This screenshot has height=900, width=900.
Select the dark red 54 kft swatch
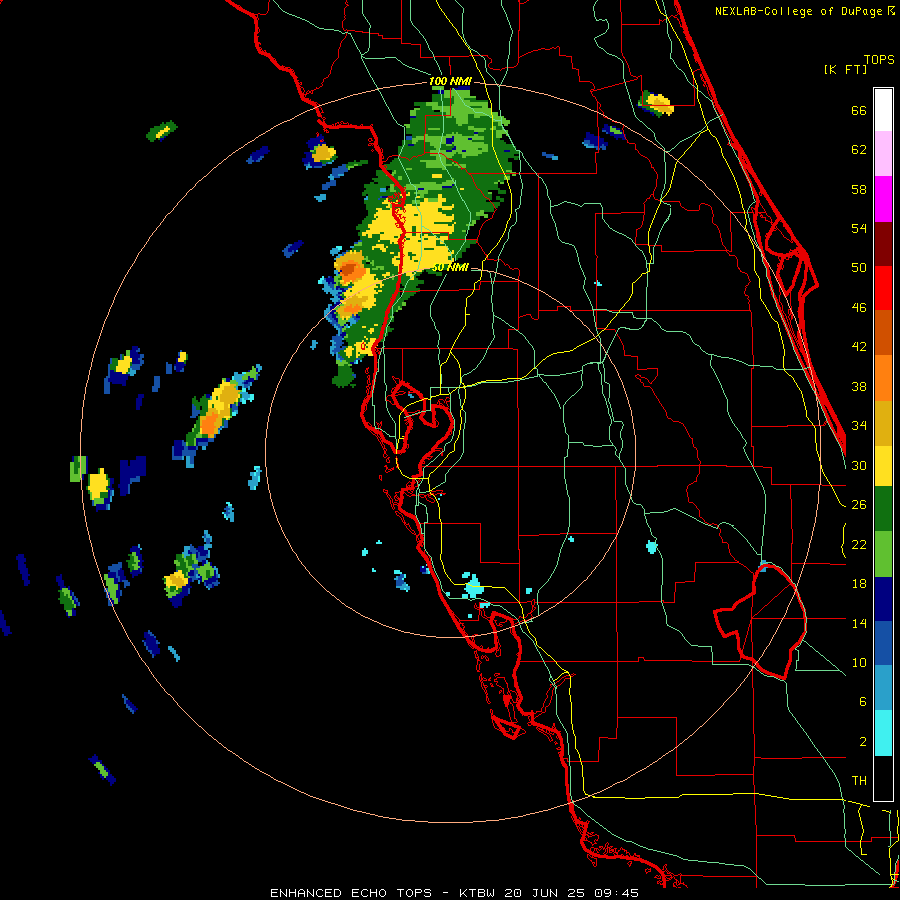883,243
